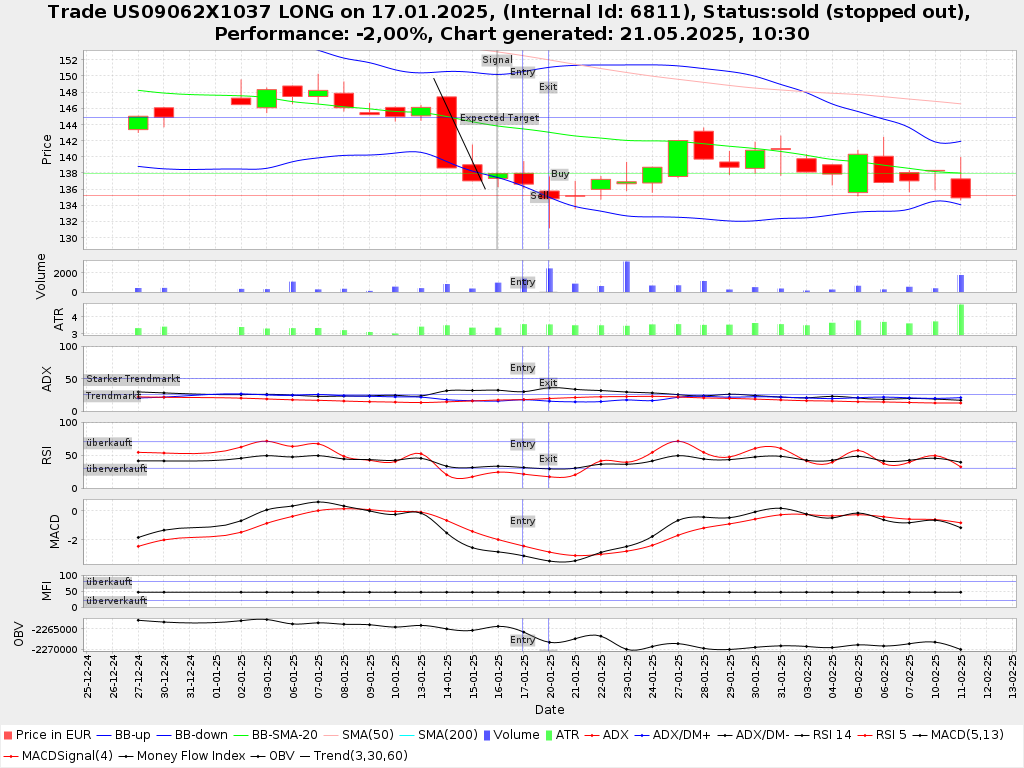This screenshot has height=768, width=1024.
Task: Click the überkauft label in the RSI panel
Action: pyautogui.click(x=108, y=442)
